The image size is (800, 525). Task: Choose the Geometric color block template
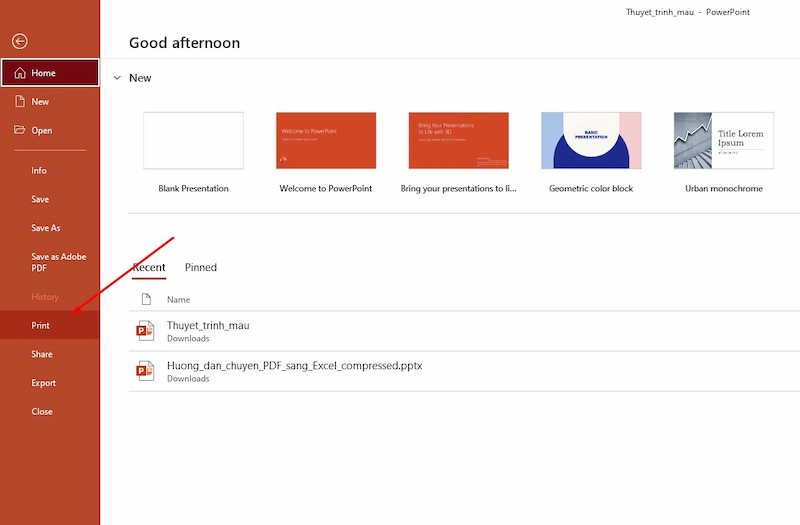(591, 140)
